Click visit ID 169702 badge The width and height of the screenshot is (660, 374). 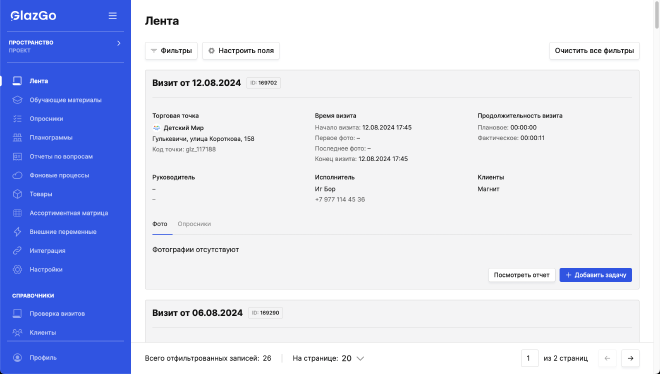pos(263,83)
